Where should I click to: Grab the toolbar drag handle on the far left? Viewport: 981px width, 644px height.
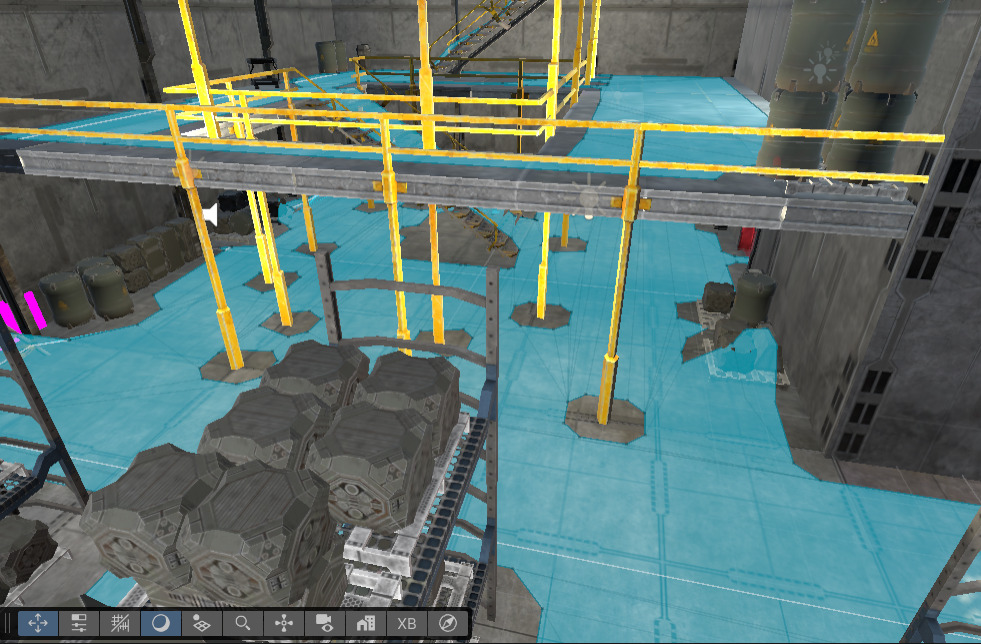click(8, 625)
